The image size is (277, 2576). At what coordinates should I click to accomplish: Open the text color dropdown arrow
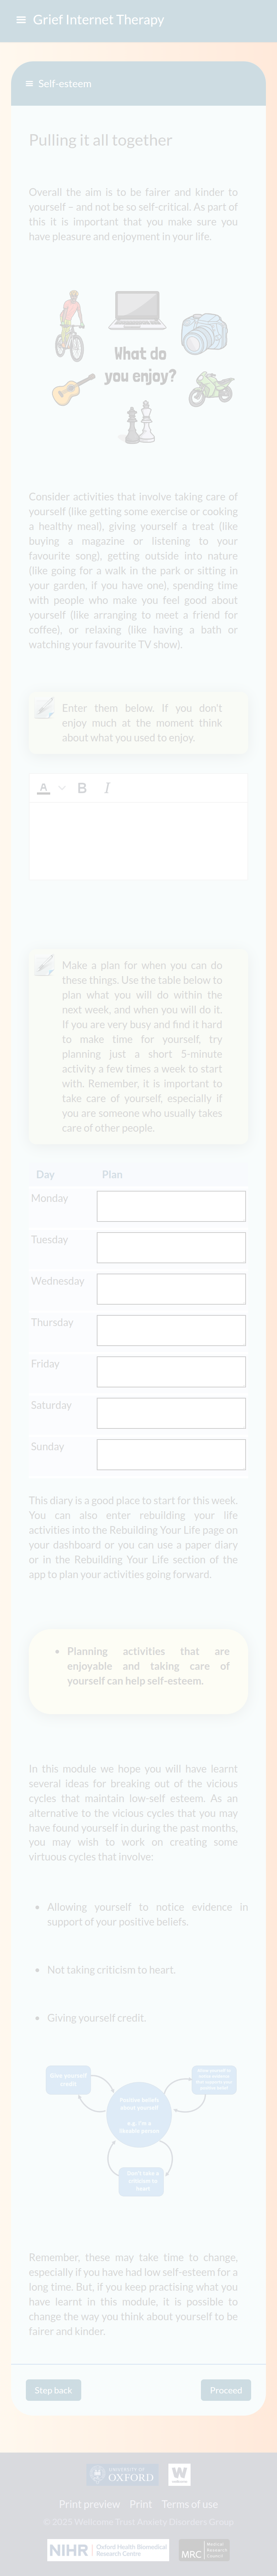(62, 788)
